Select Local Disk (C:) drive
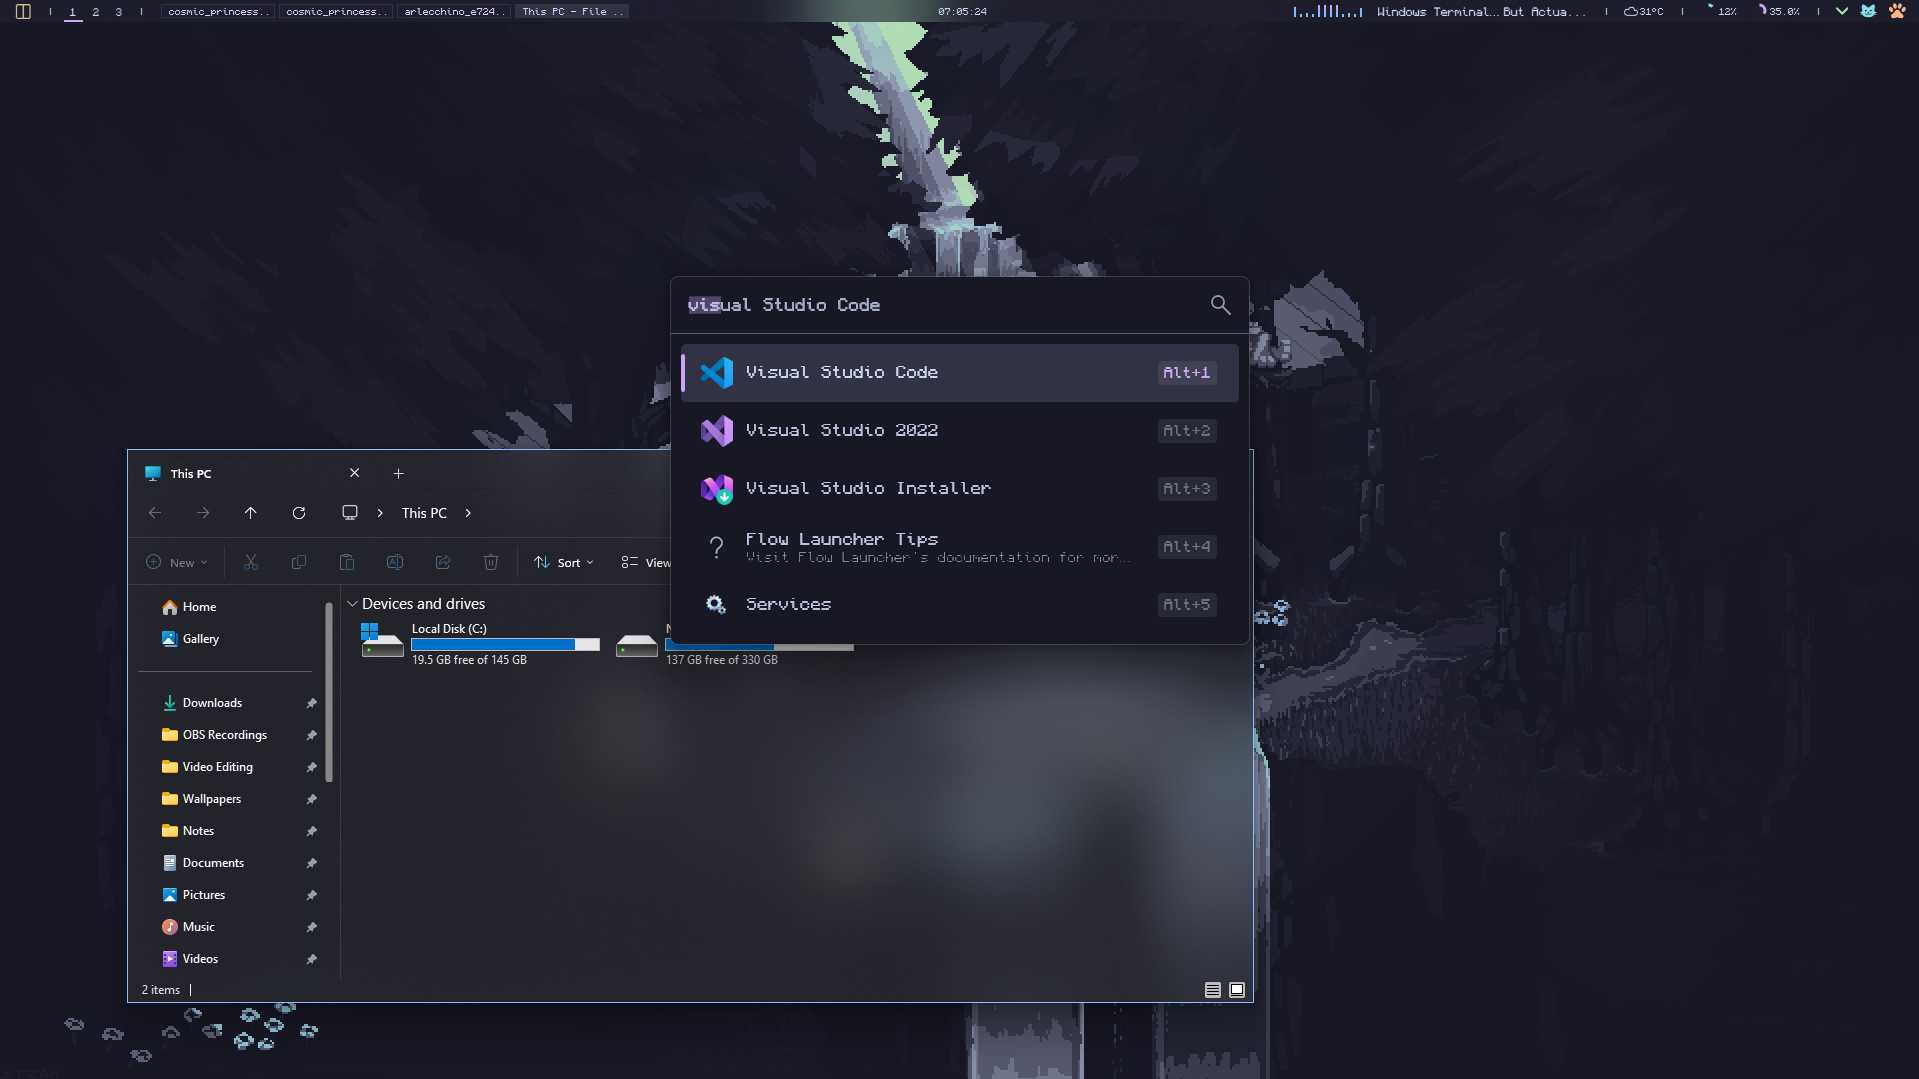Viewport: 1919px width, 1079px height. (480, 643)
